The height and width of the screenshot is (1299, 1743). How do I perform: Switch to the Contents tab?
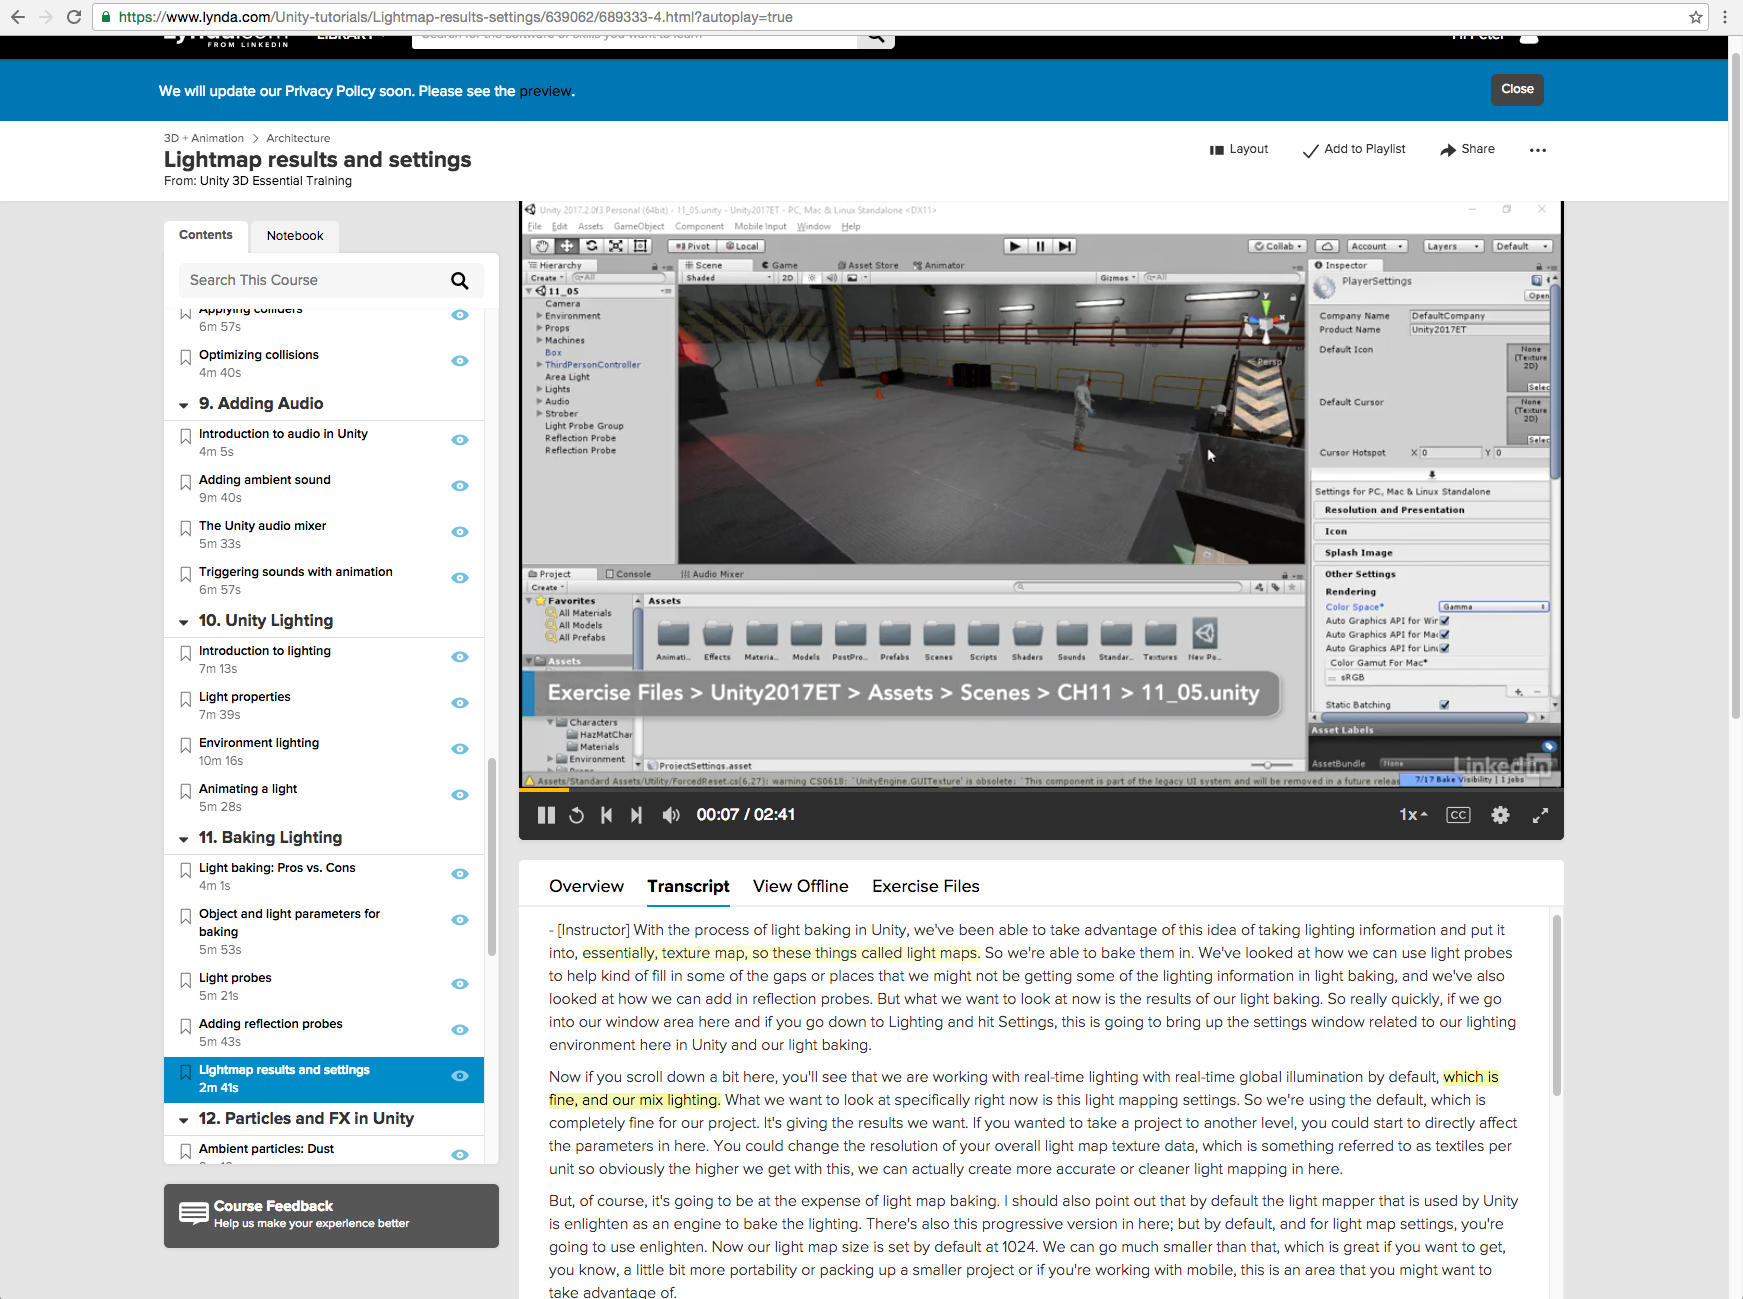pos(206,235)
